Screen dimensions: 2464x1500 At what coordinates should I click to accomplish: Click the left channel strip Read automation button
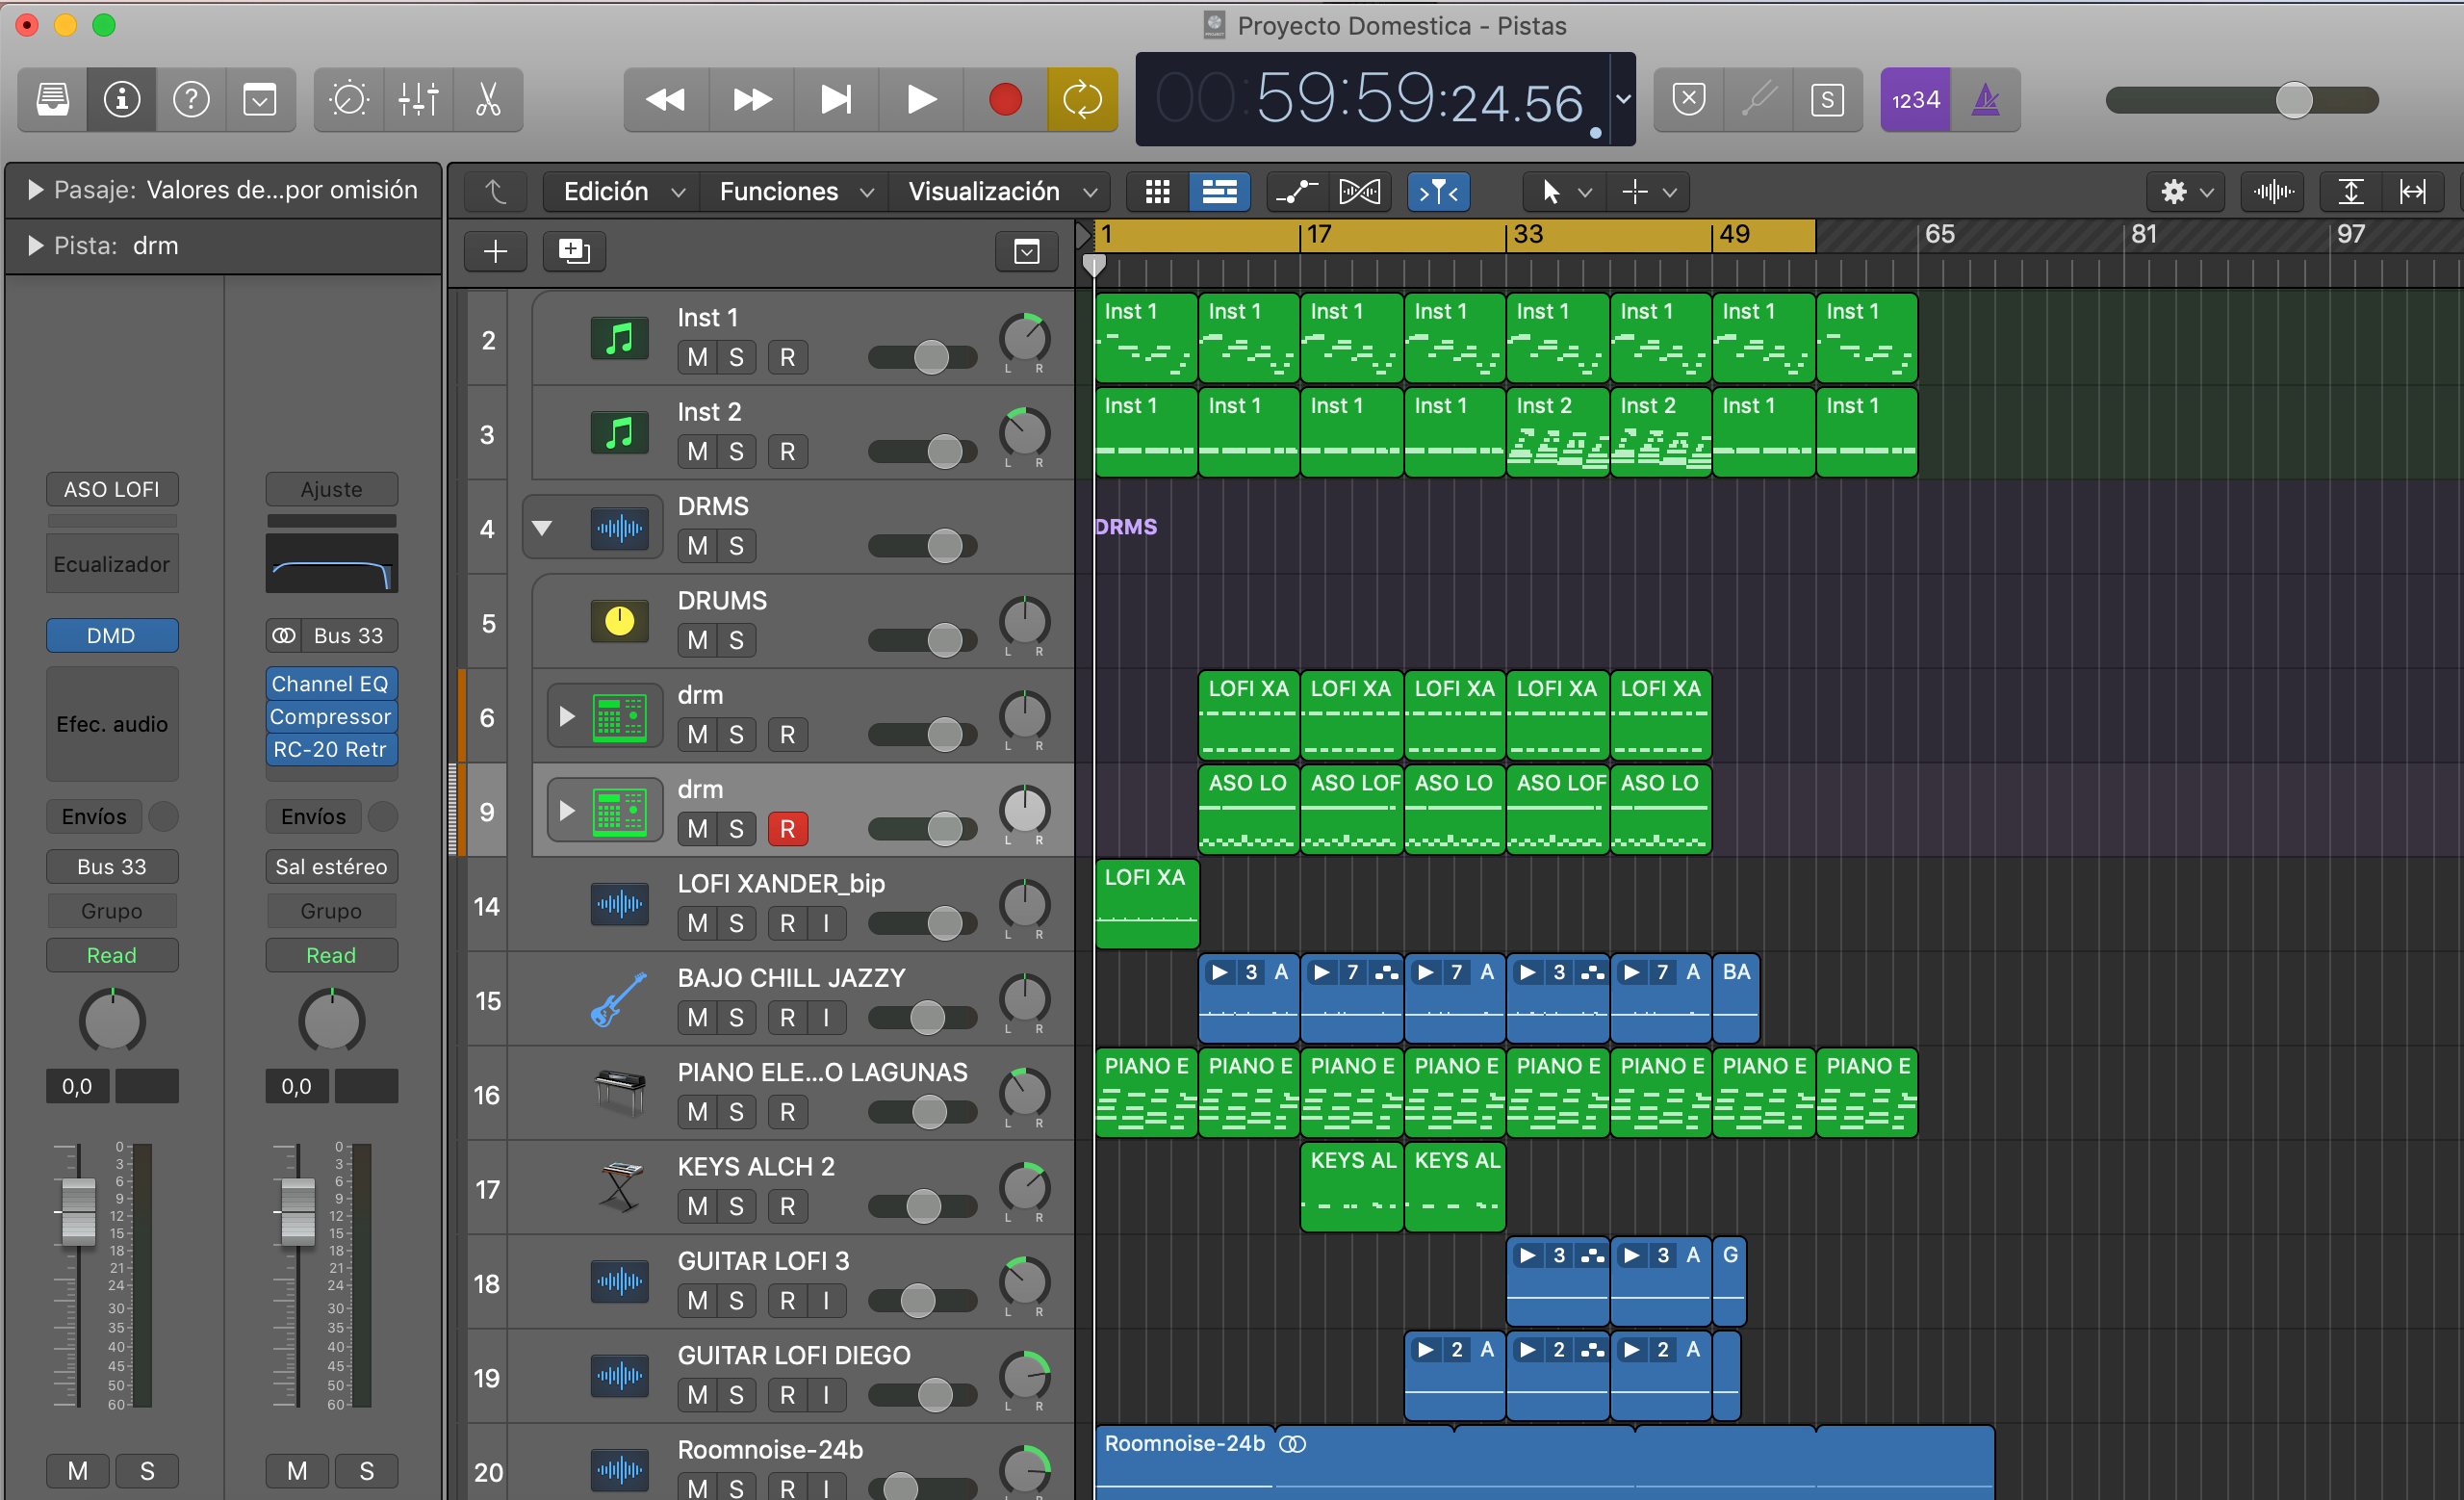(x=112, y=955)
